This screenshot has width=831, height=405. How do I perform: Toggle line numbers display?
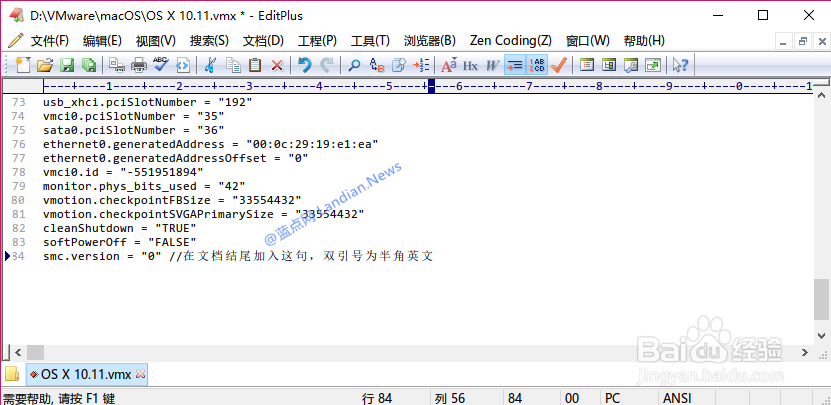[x=537, y=65]
